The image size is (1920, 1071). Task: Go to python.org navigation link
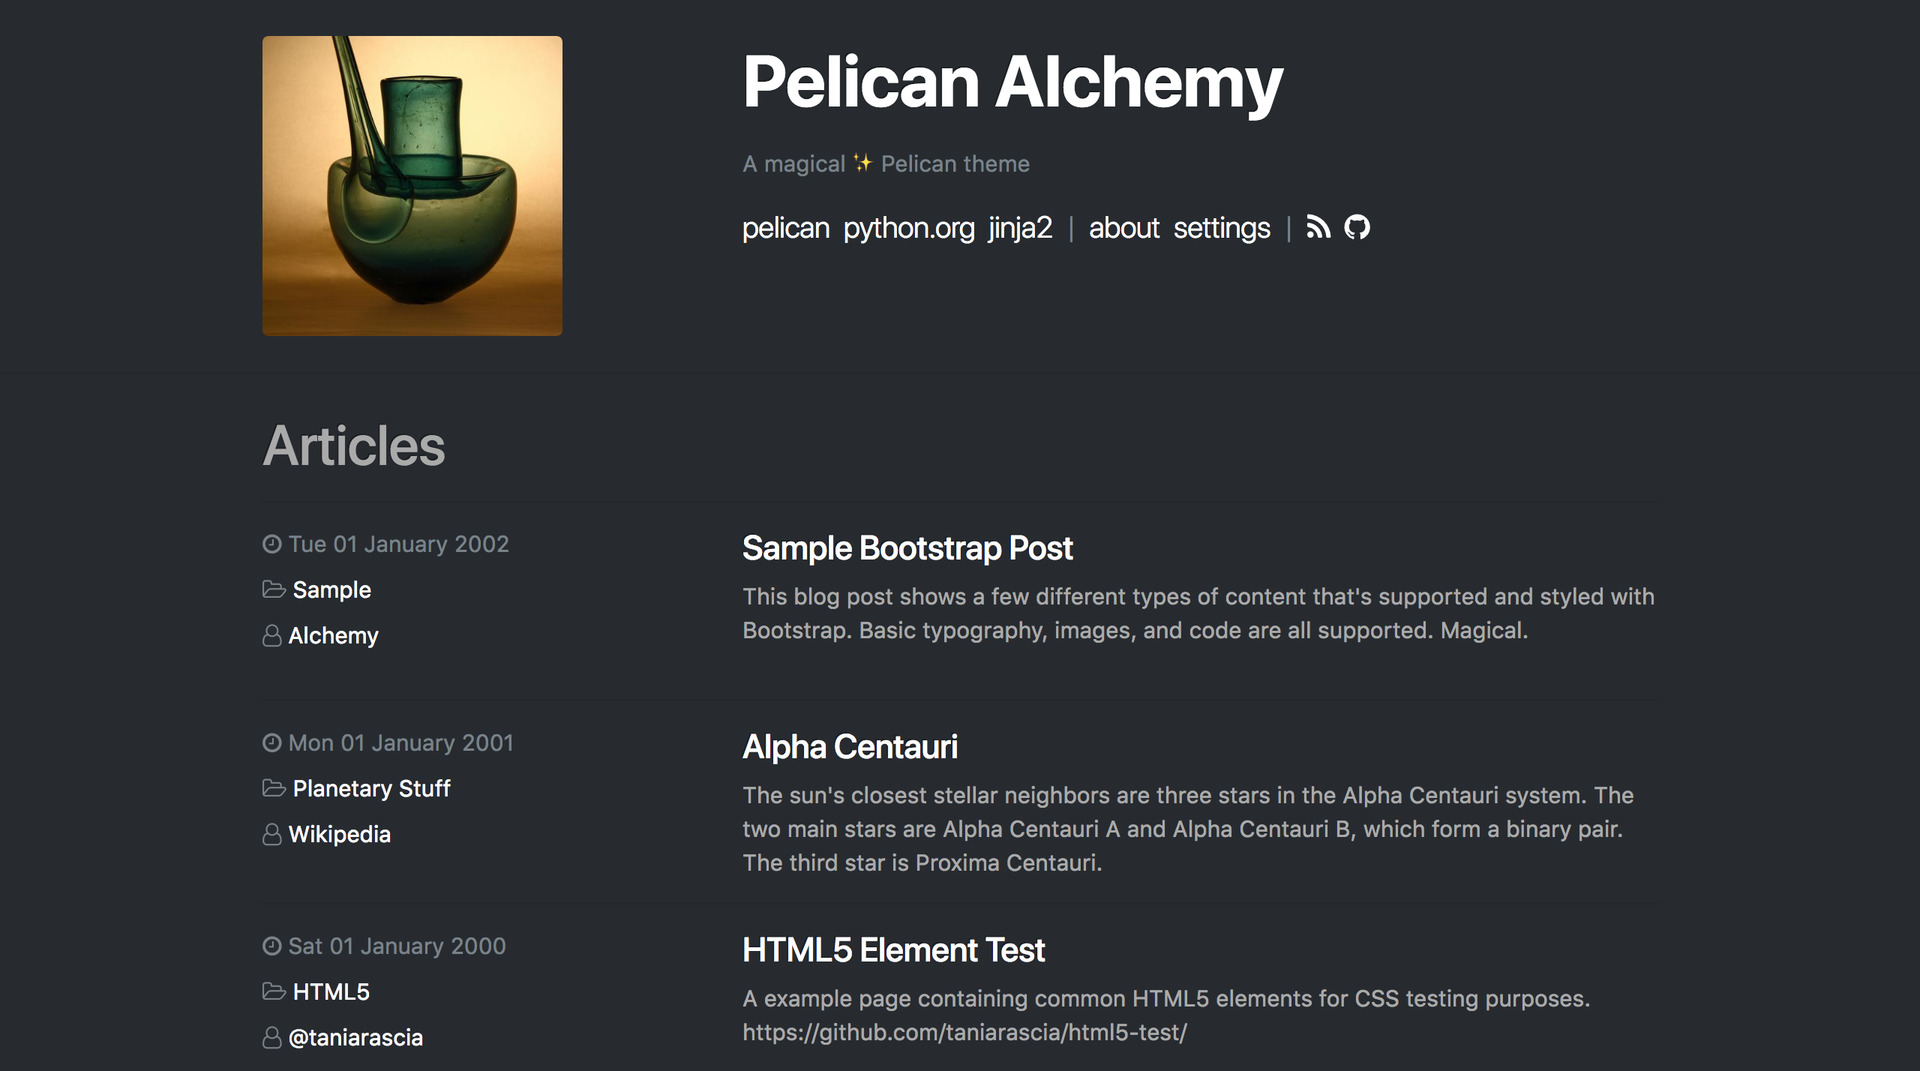(x=908, y=229)
